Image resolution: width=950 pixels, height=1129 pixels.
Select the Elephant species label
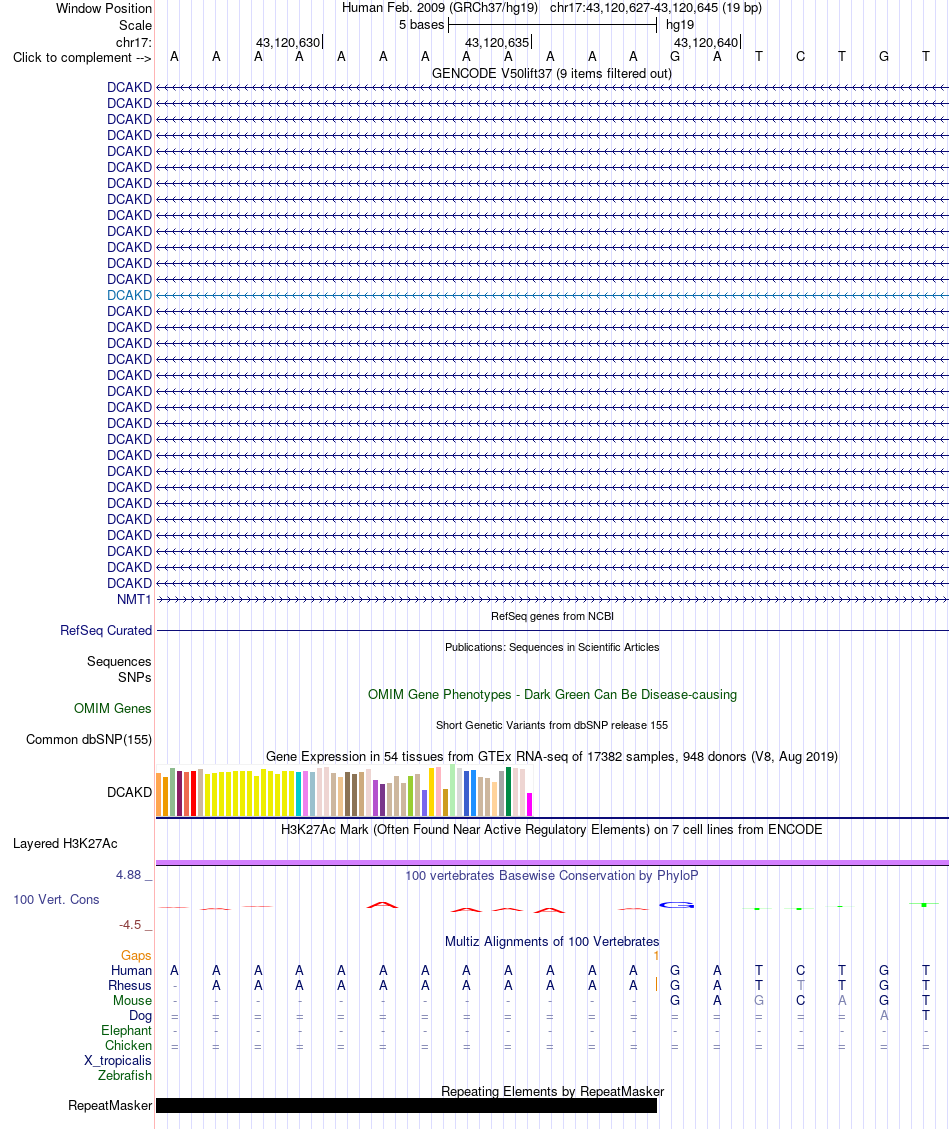tap(126, 1030)
